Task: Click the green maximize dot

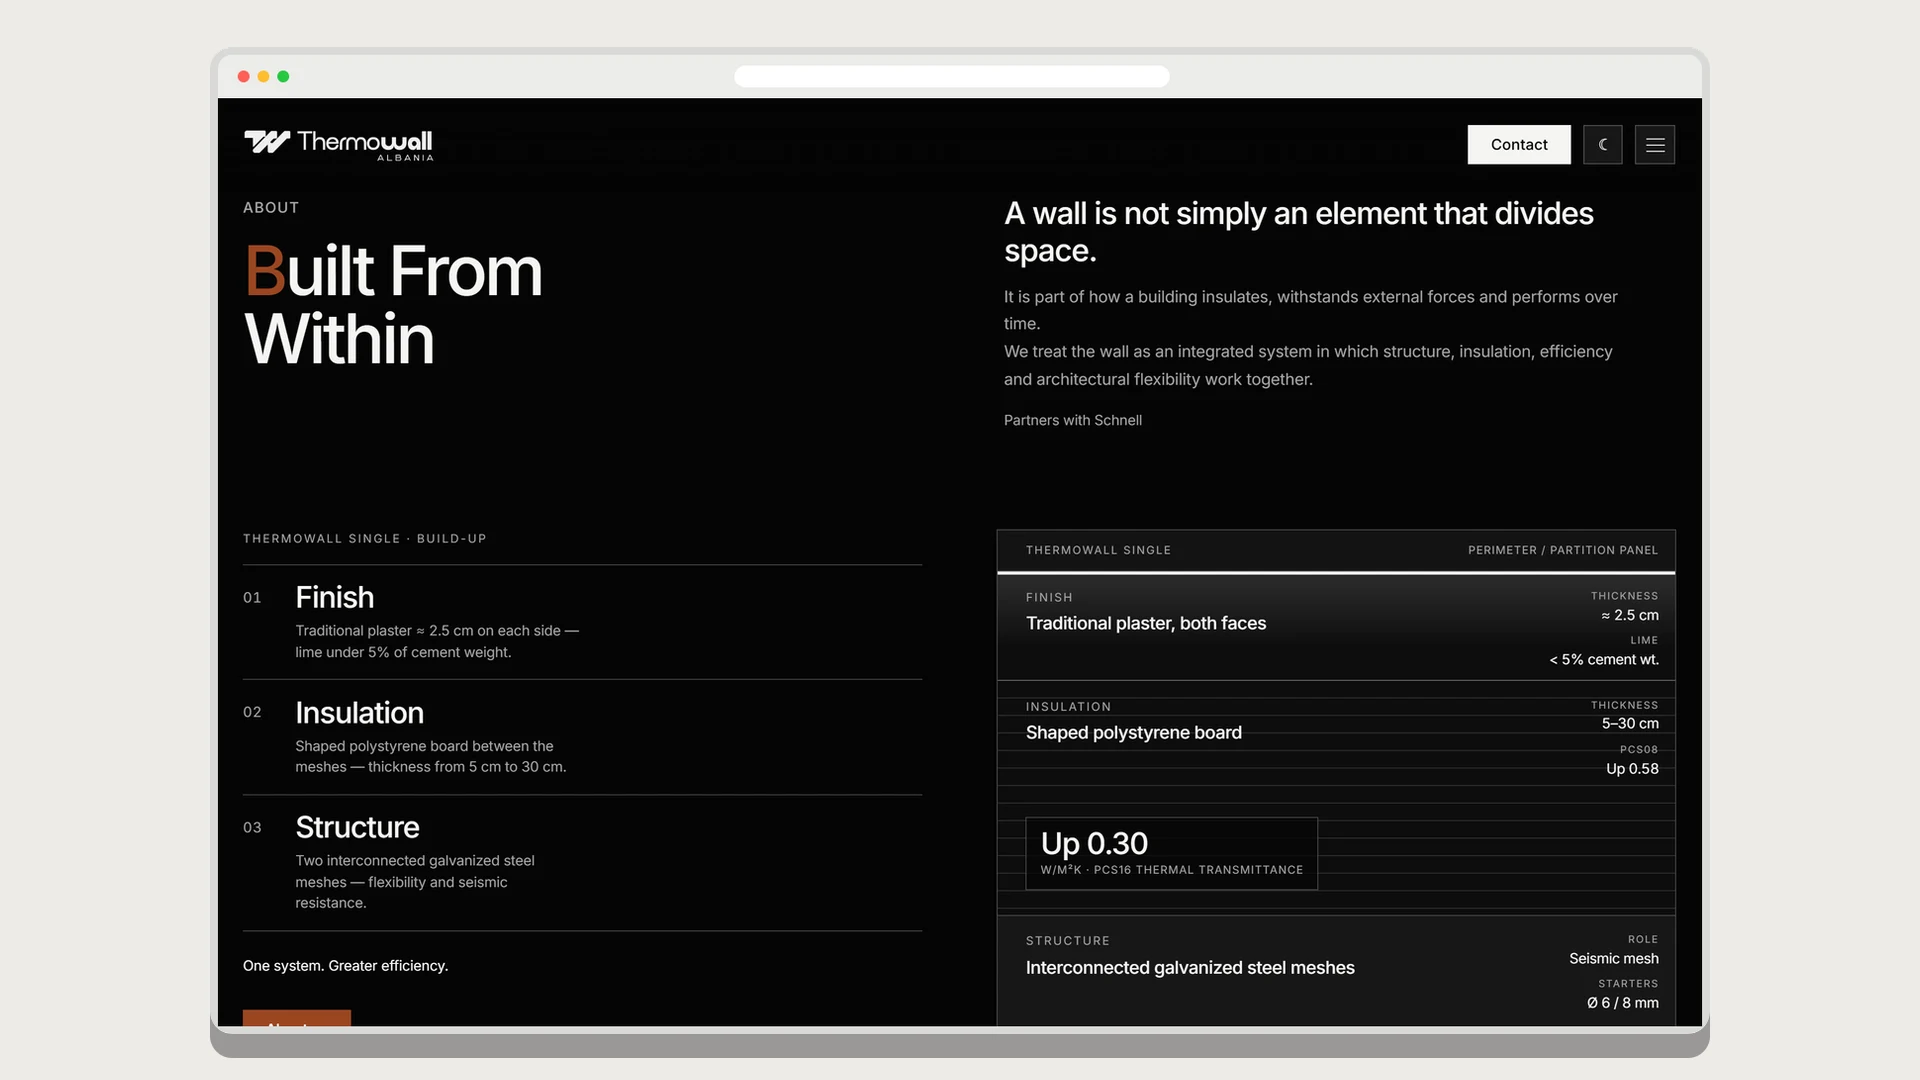Action: (x=283, y=77)
